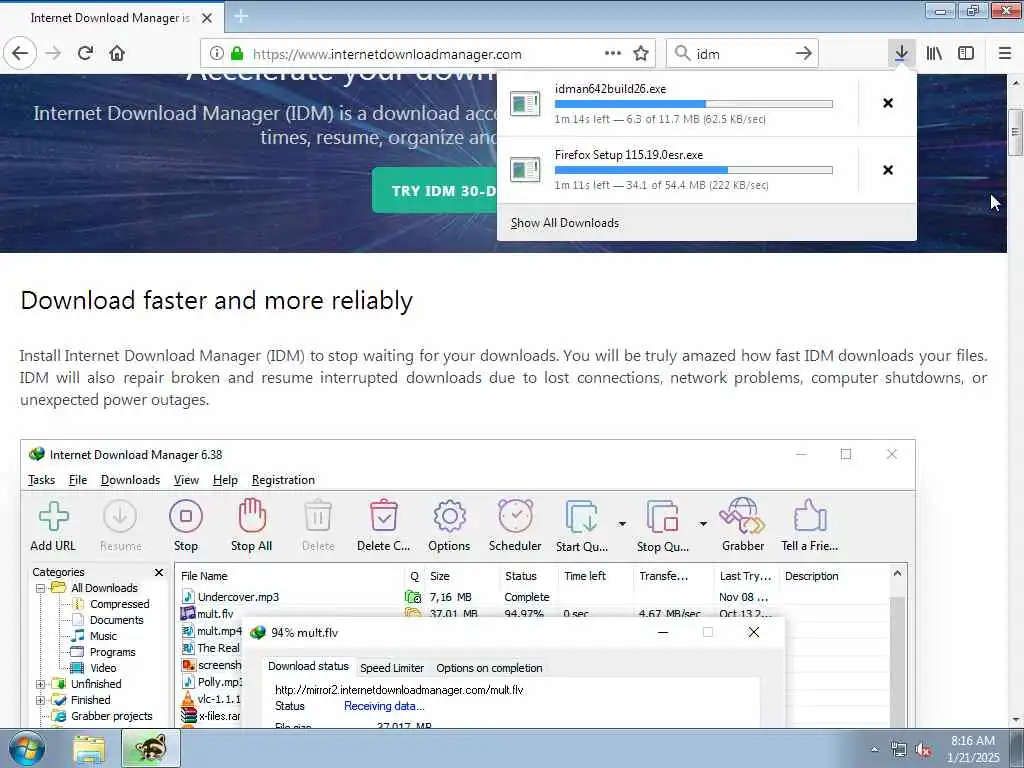Image resolution: width=1024 pixels, height=768 pixels.
Task: Select the Compressed category
Action: [120, 604]
